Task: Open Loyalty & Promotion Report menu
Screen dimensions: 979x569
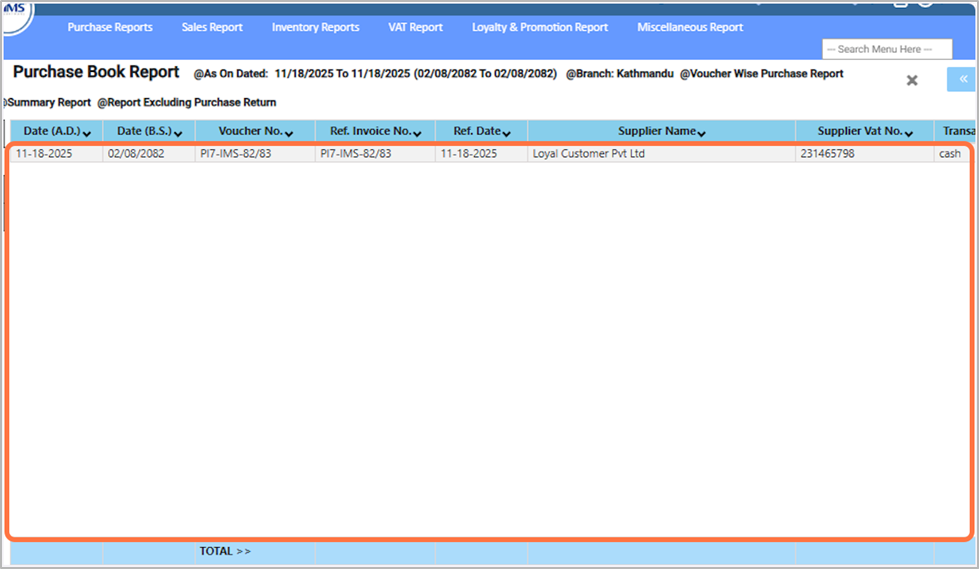Action: [x=540, y=27]
